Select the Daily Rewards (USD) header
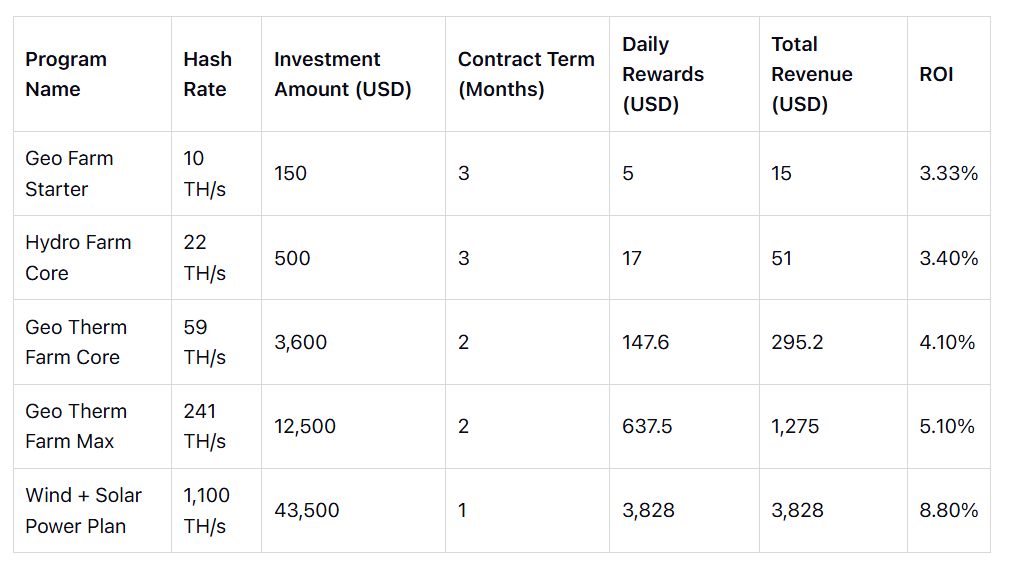 663,74
